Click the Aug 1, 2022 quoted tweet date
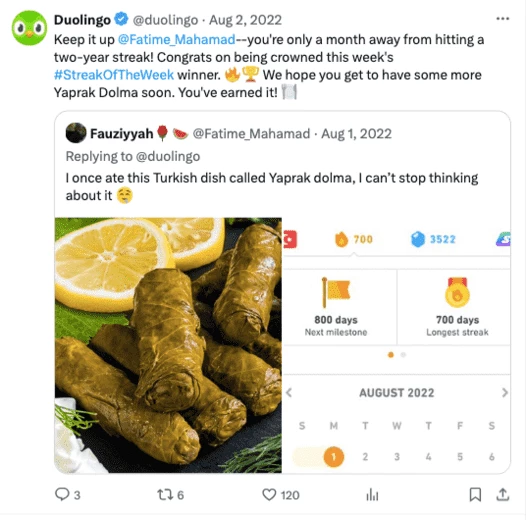Screen dimensions: 526x520 pyautogui.click(x=356, y=134)
